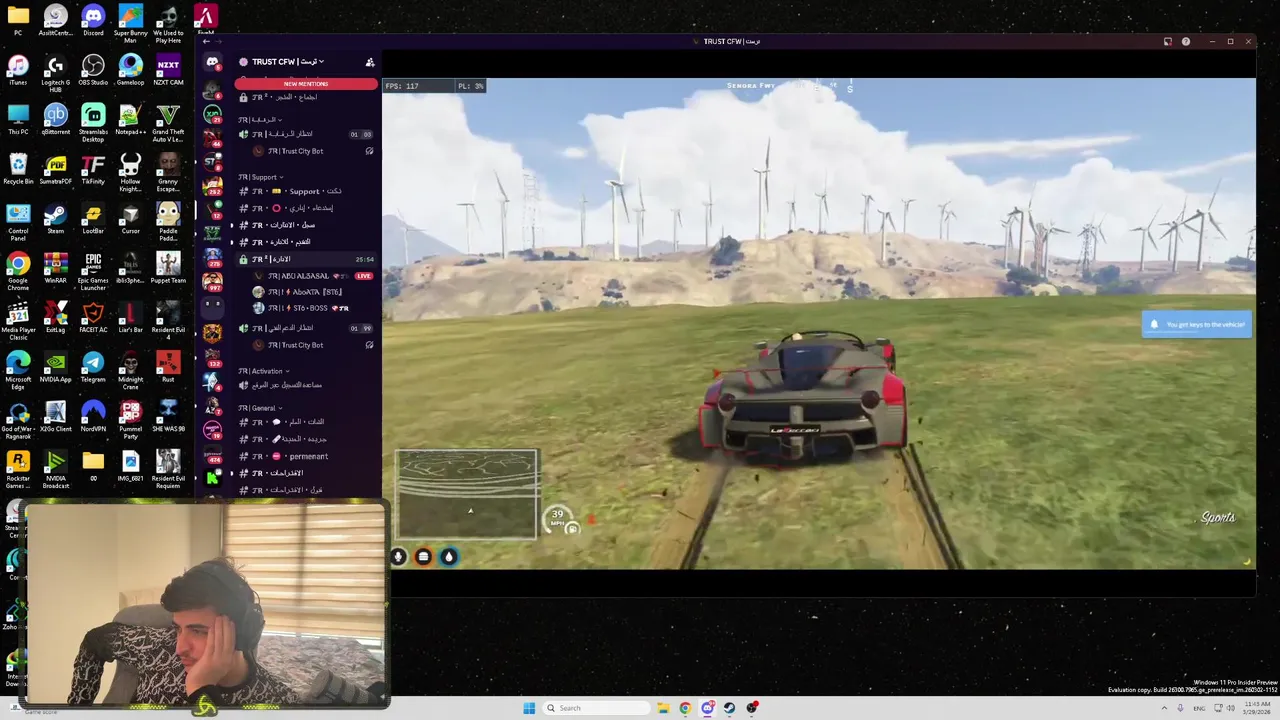Viewport: 1280px width, 720px height.
Task: Select the TikFinity desktop icon
Action: point(93,168)
